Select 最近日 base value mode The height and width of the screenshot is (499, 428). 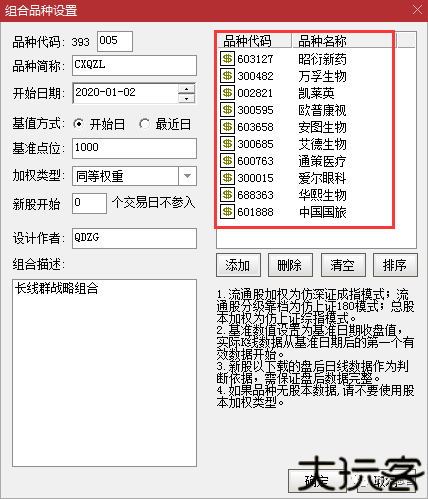point(144,124)
